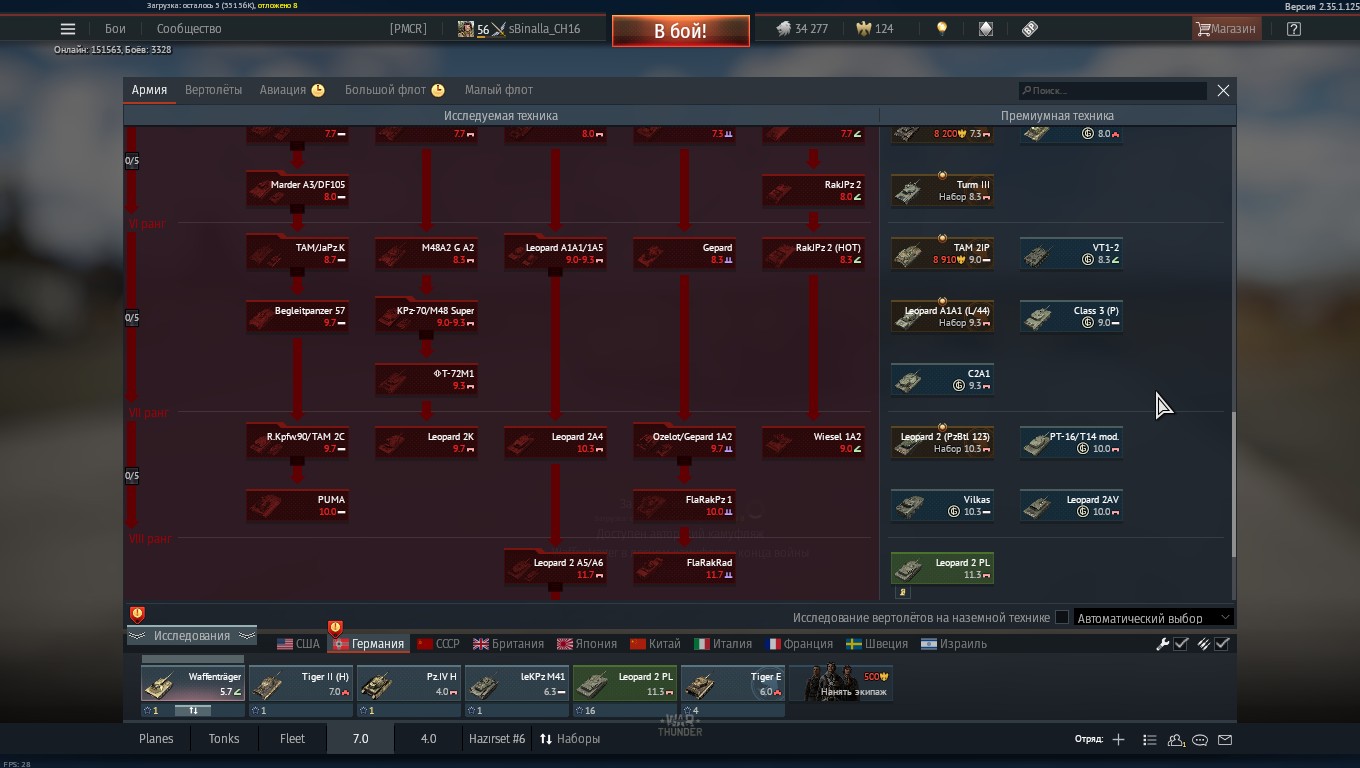The width and height of the screenshot is (1360, 768).
Task: Open the Сообщество menu
Action: (x=189, y=29)
